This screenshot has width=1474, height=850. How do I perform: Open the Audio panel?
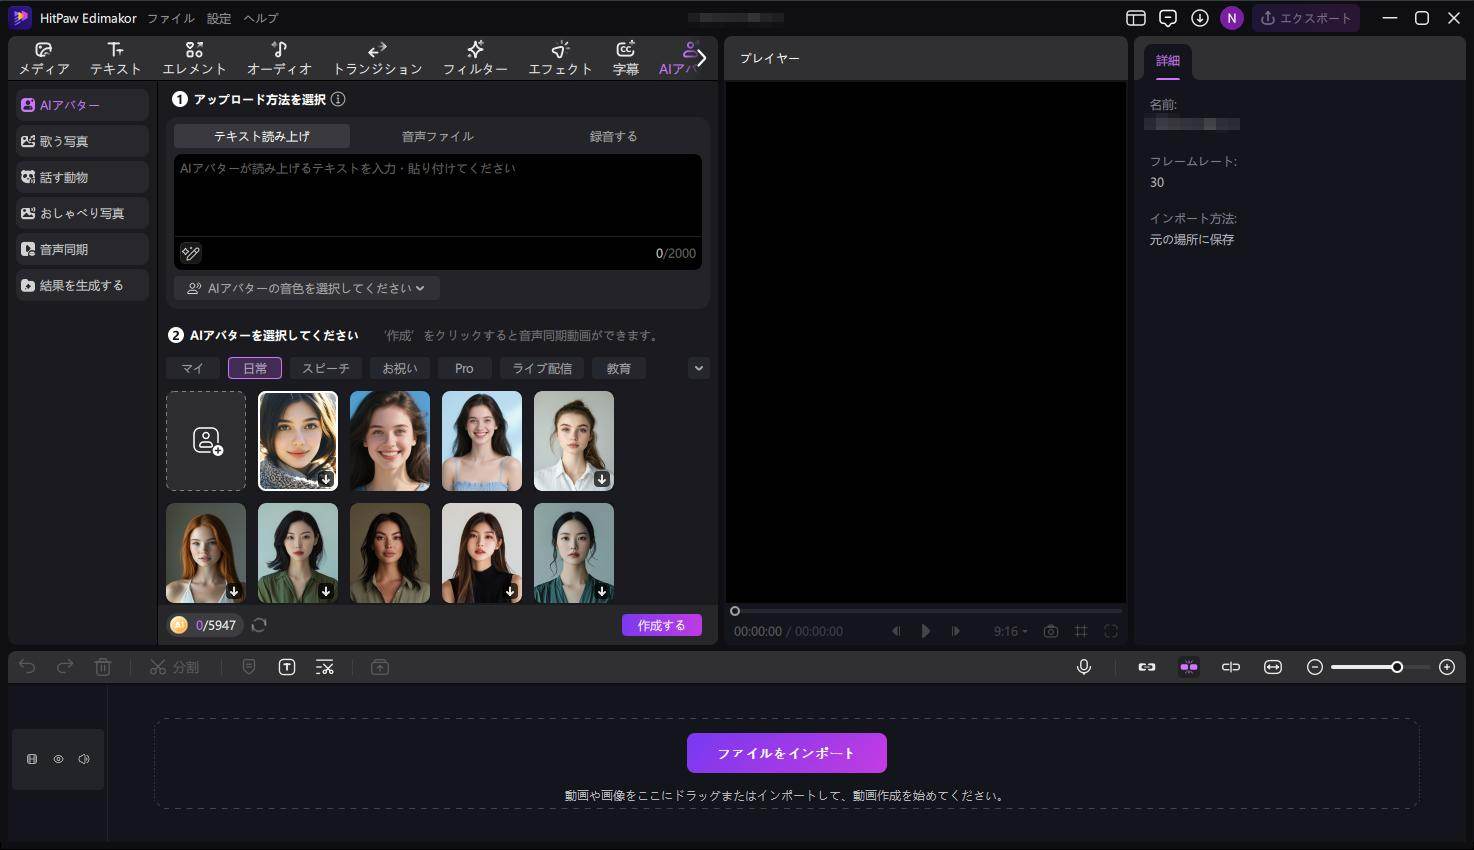click(279, 58)
